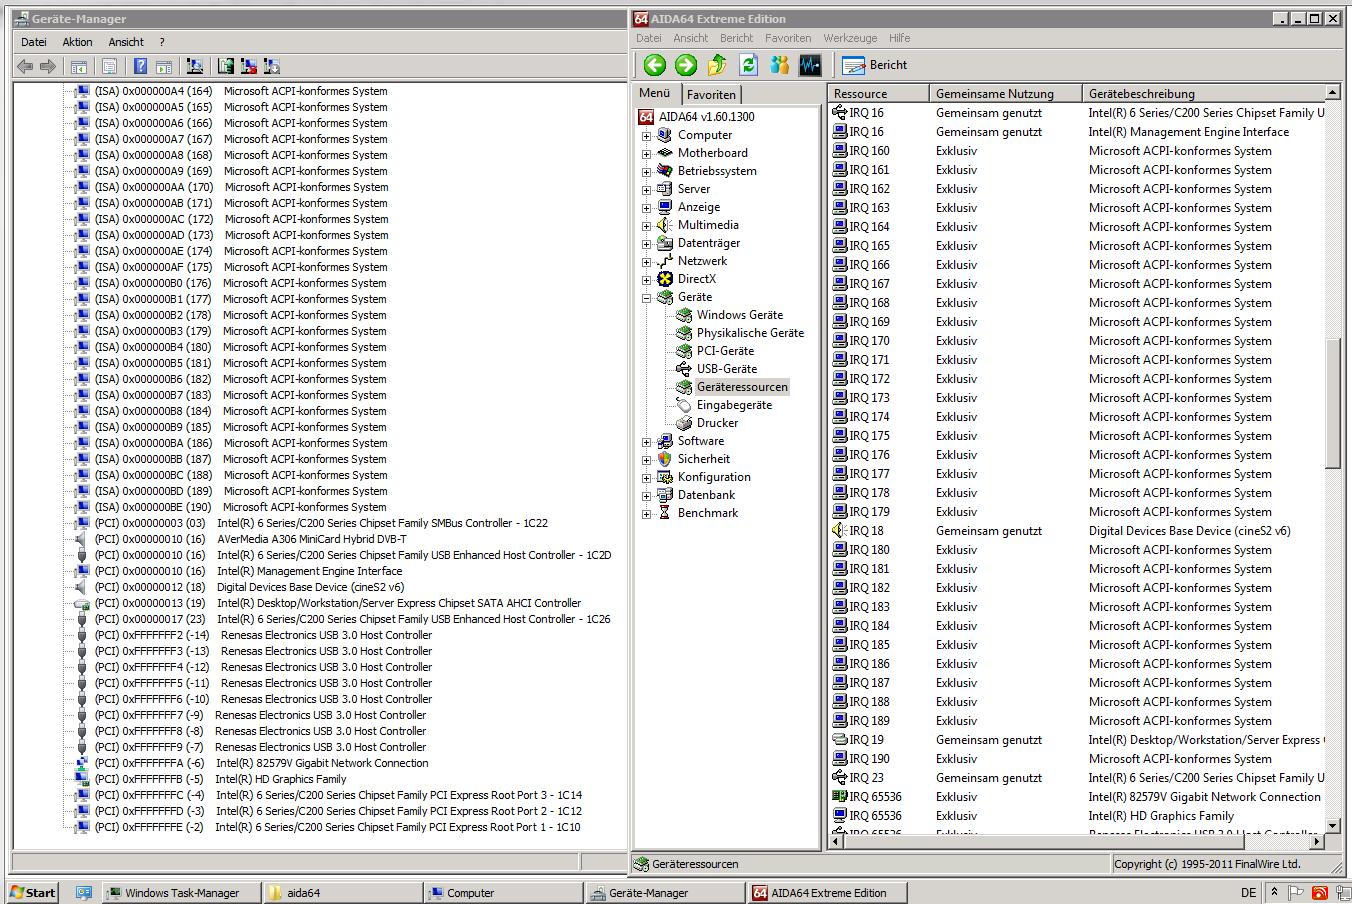Select USB-Geräte in tree

pyautogui.click(x=727, y=369)
